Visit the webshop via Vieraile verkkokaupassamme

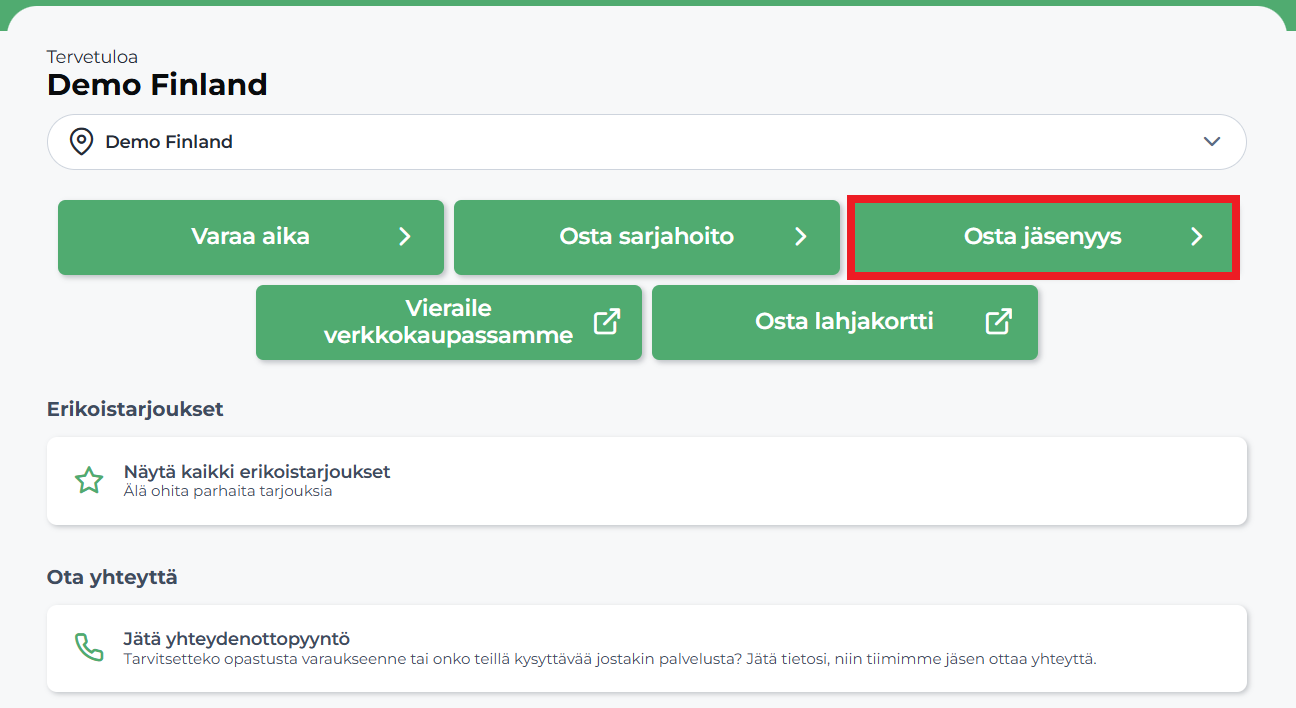tap(448, 322)
